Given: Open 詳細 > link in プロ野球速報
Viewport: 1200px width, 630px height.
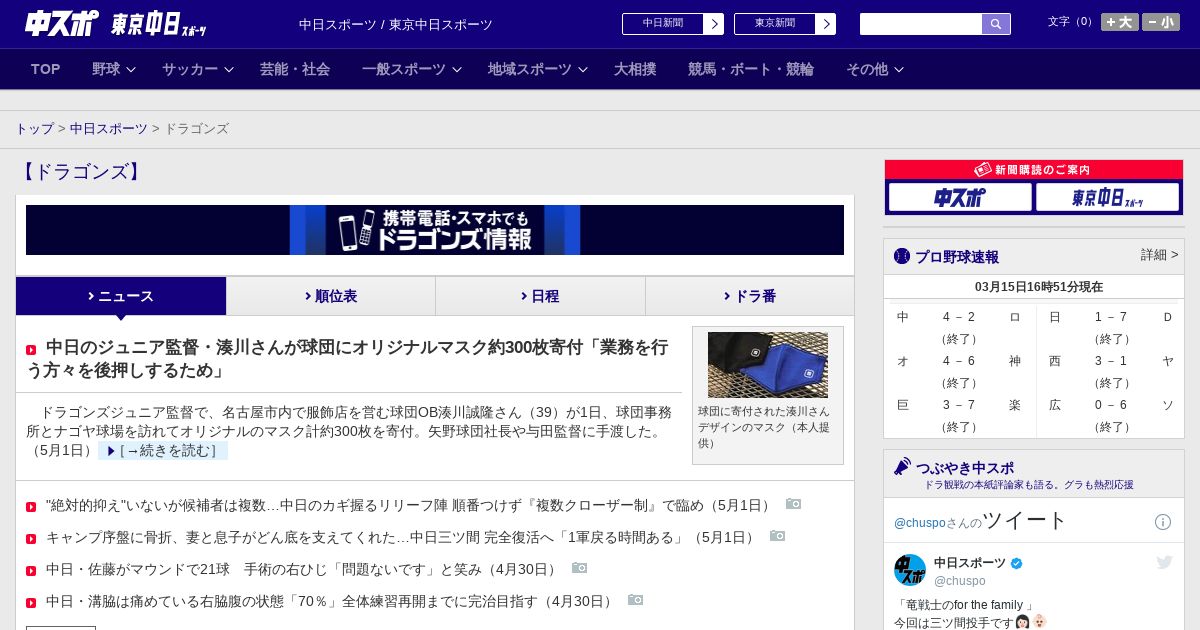Looking at the screenshot, I should (x=1160, y=255).
